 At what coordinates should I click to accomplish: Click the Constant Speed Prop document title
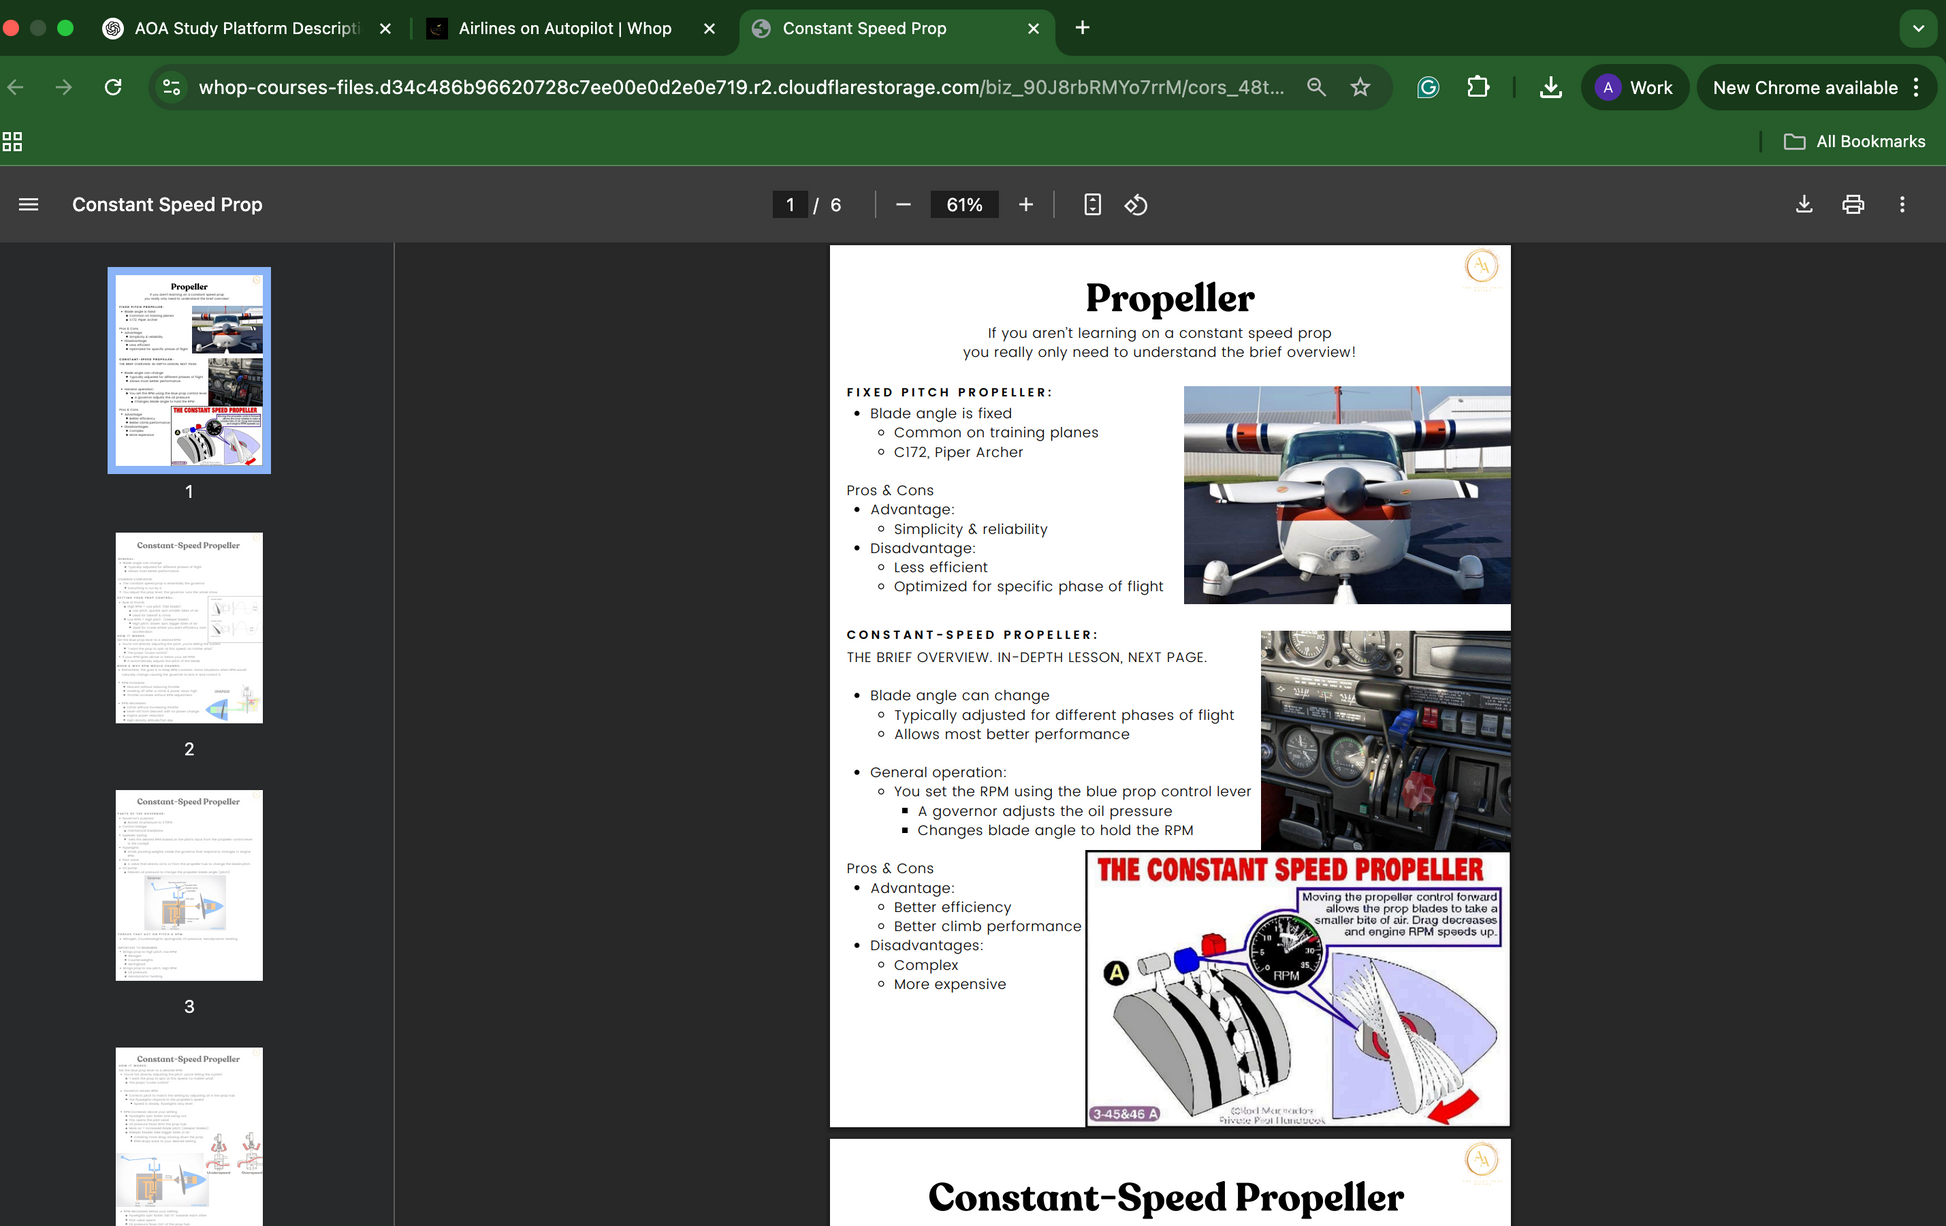coord(167,204)
